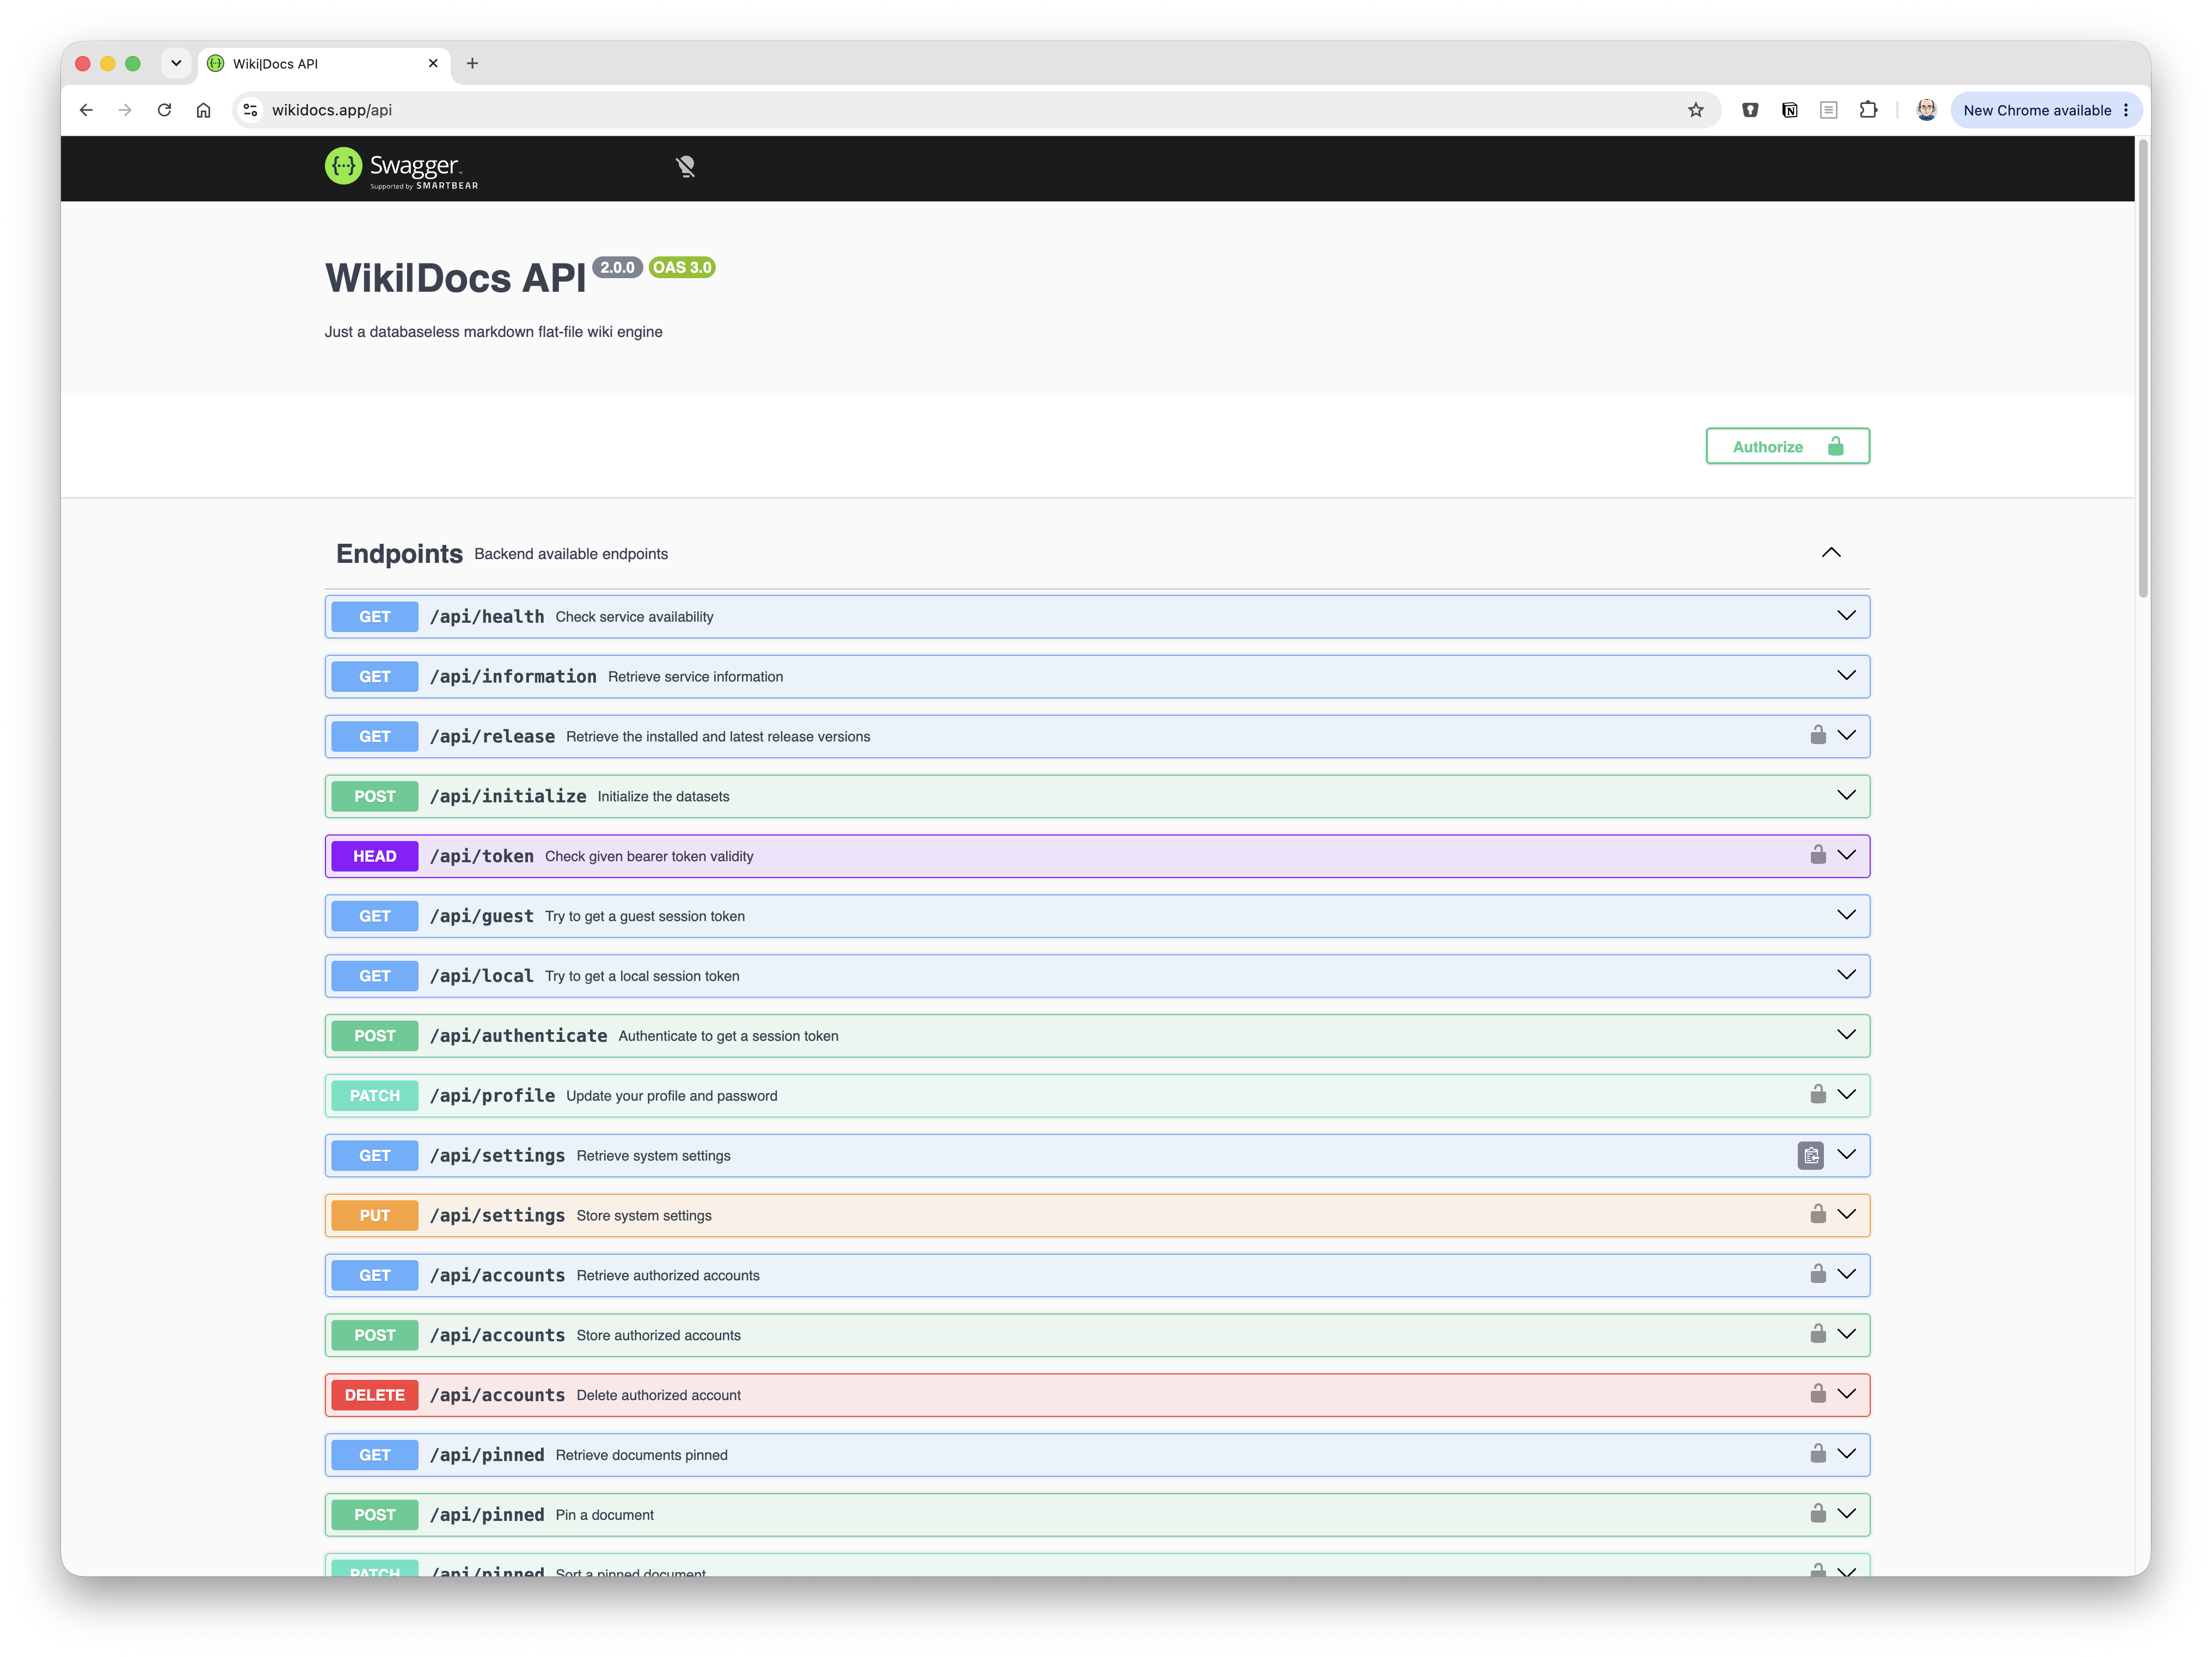Open POST /api/authenticate endpoint

pos(1097,1036)
